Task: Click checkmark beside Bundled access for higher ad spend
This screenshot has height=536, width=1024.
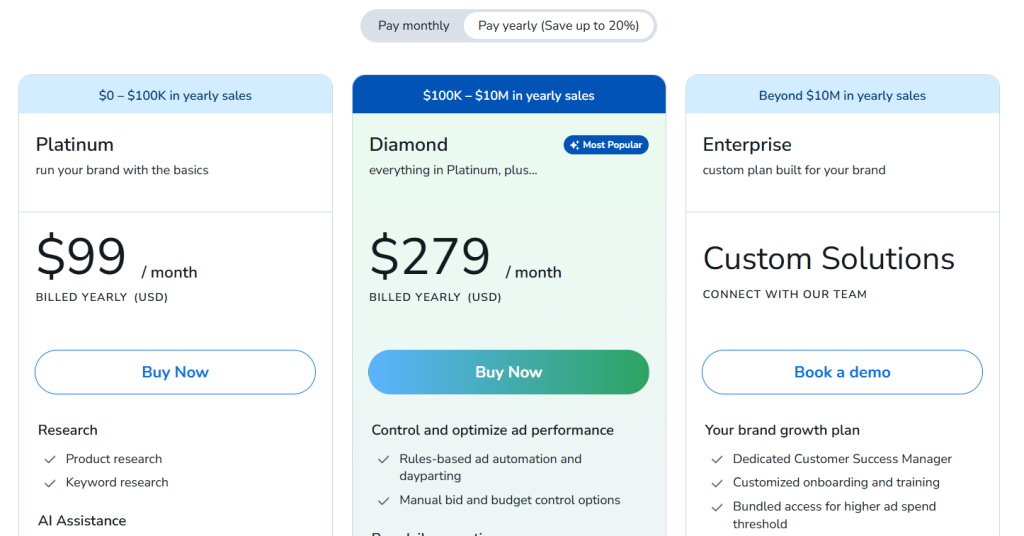Action: 717,508
